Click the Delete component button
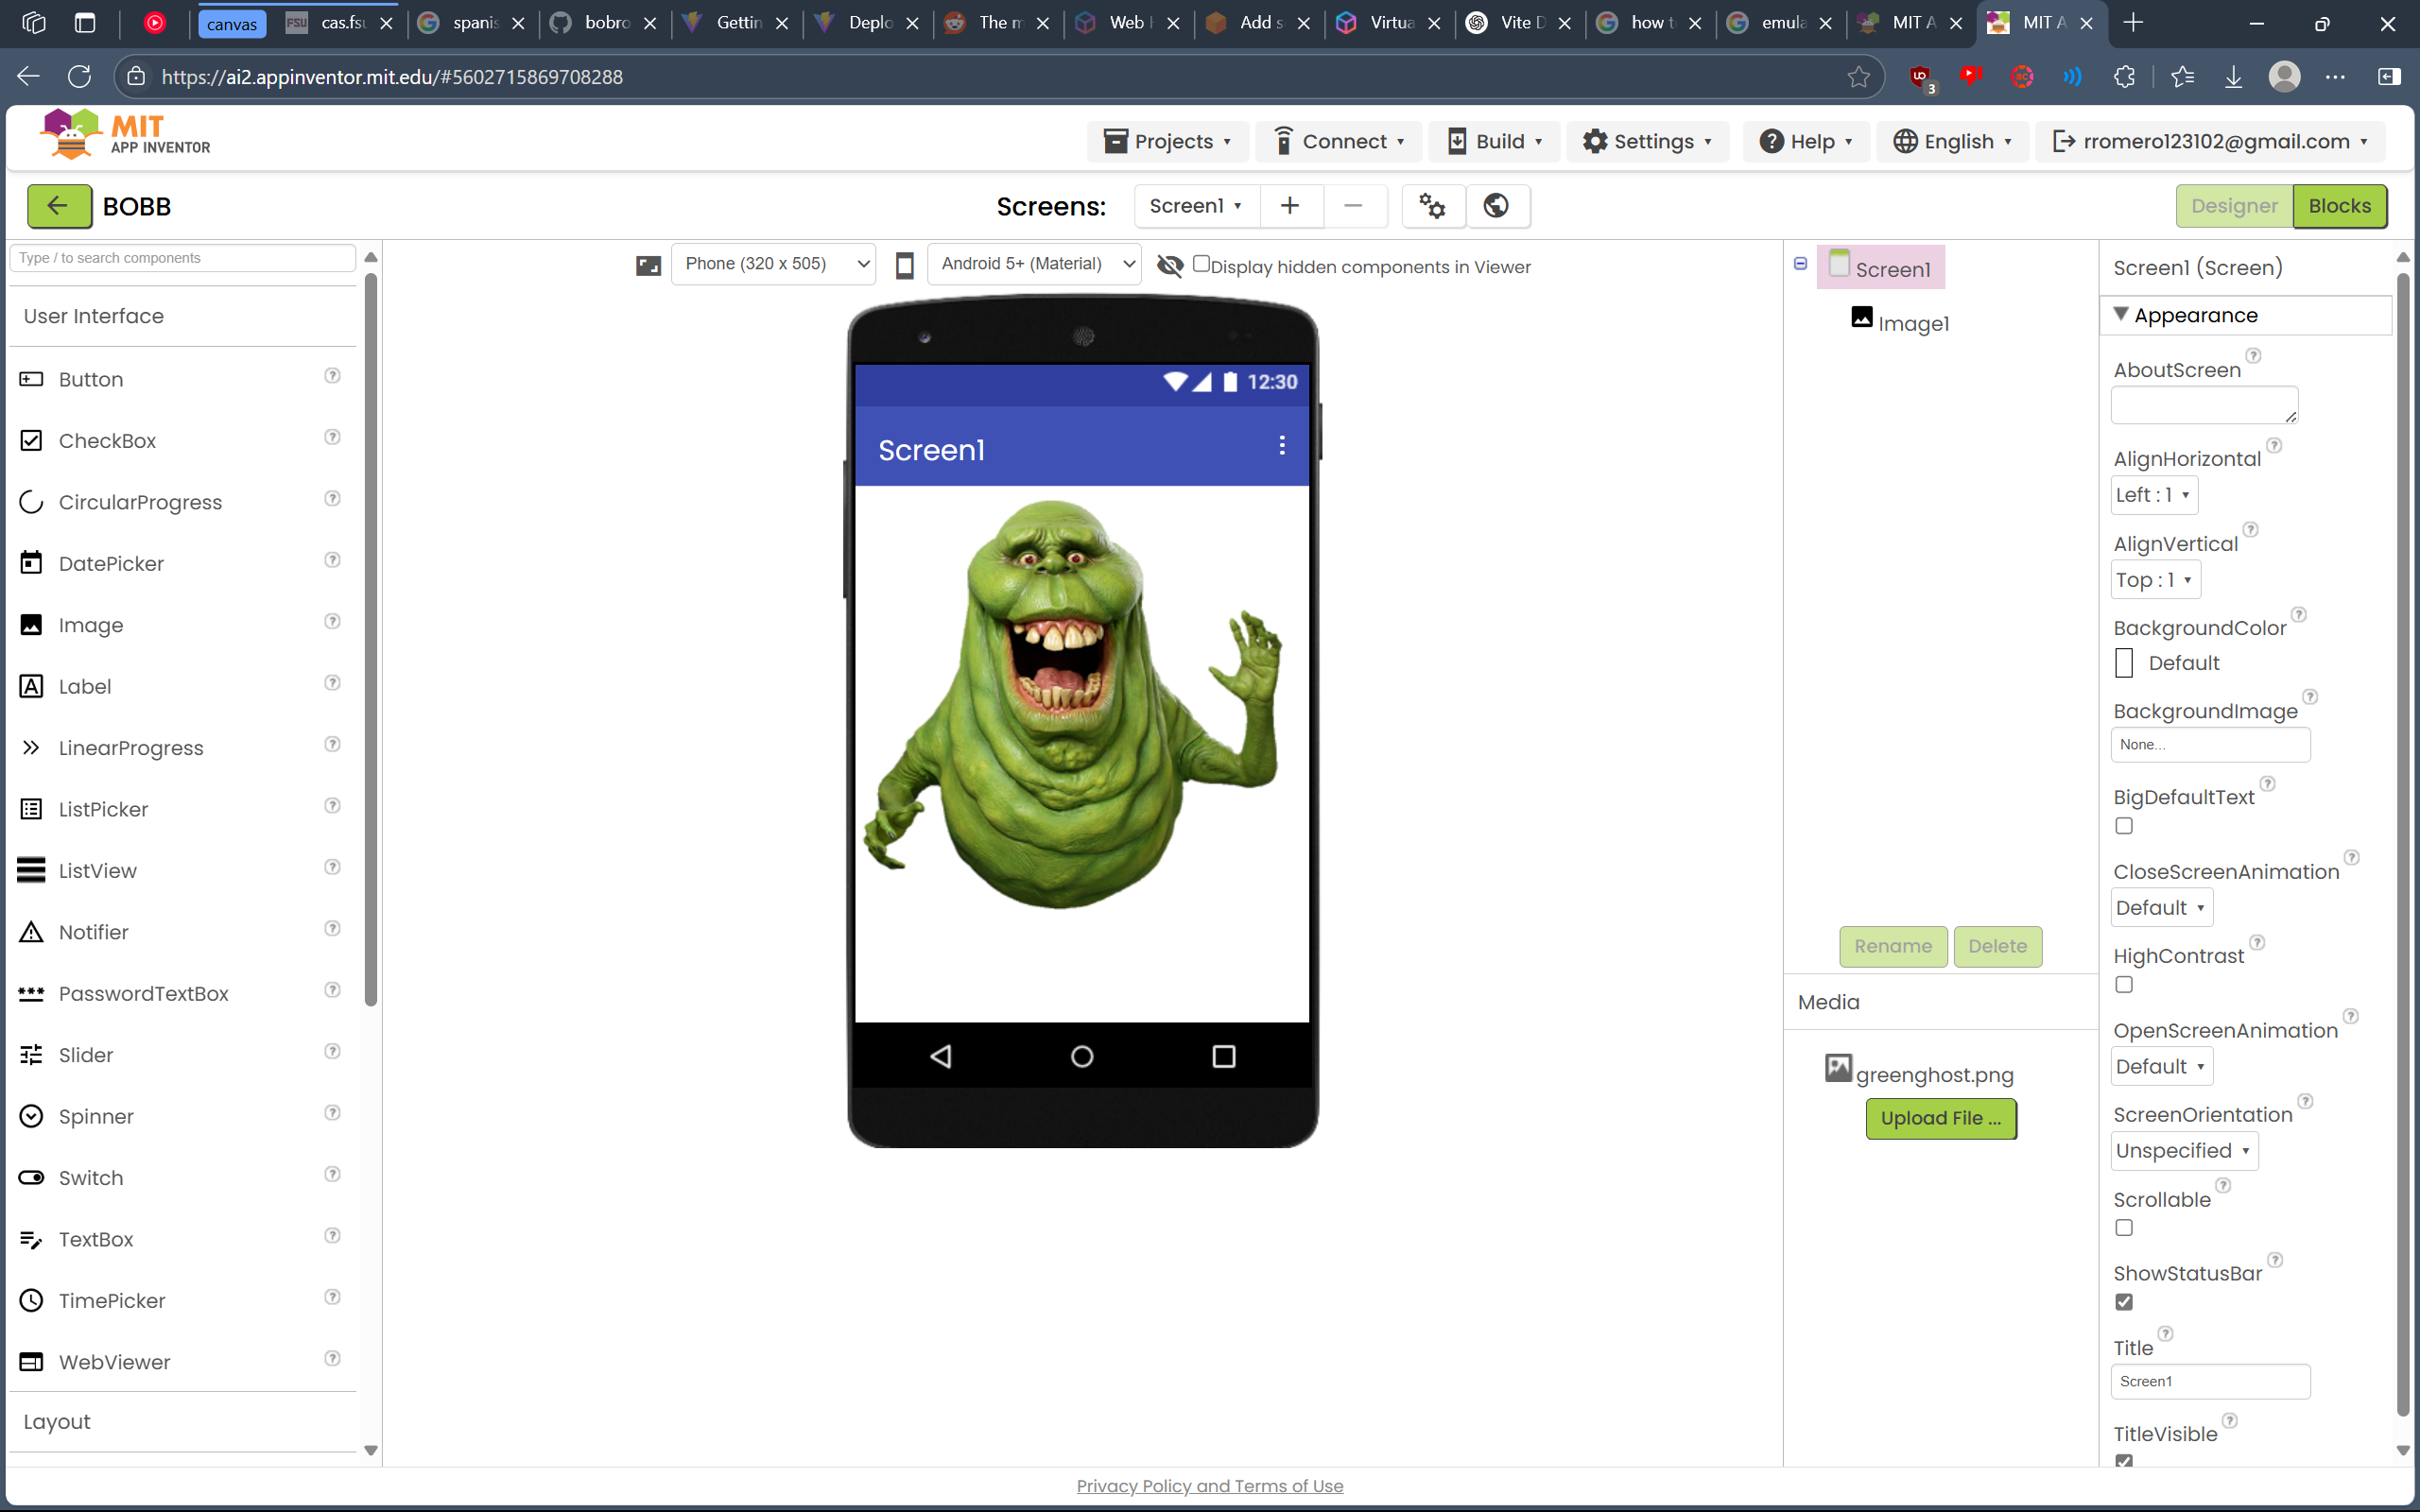 pyautogui.click(x=1997, y=946)
